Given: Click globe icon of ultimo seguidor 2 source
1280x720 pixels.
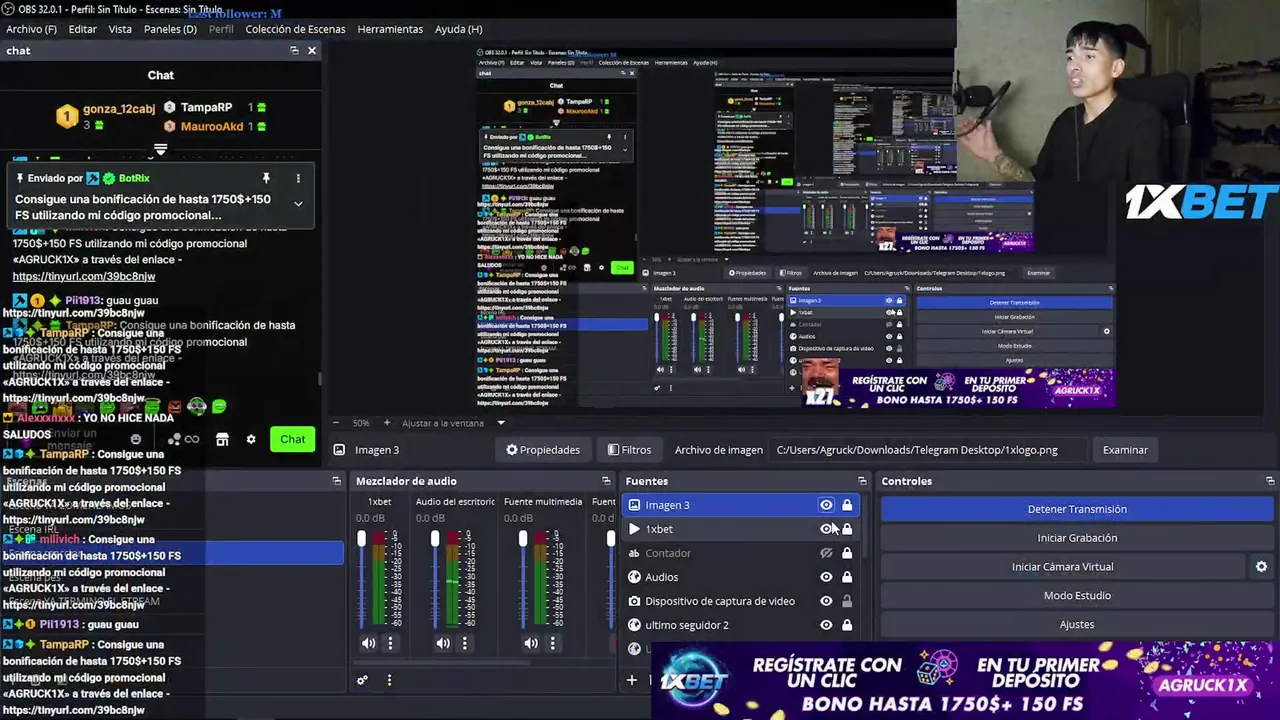Looking at the screenshot, I should tap(634, 625).
